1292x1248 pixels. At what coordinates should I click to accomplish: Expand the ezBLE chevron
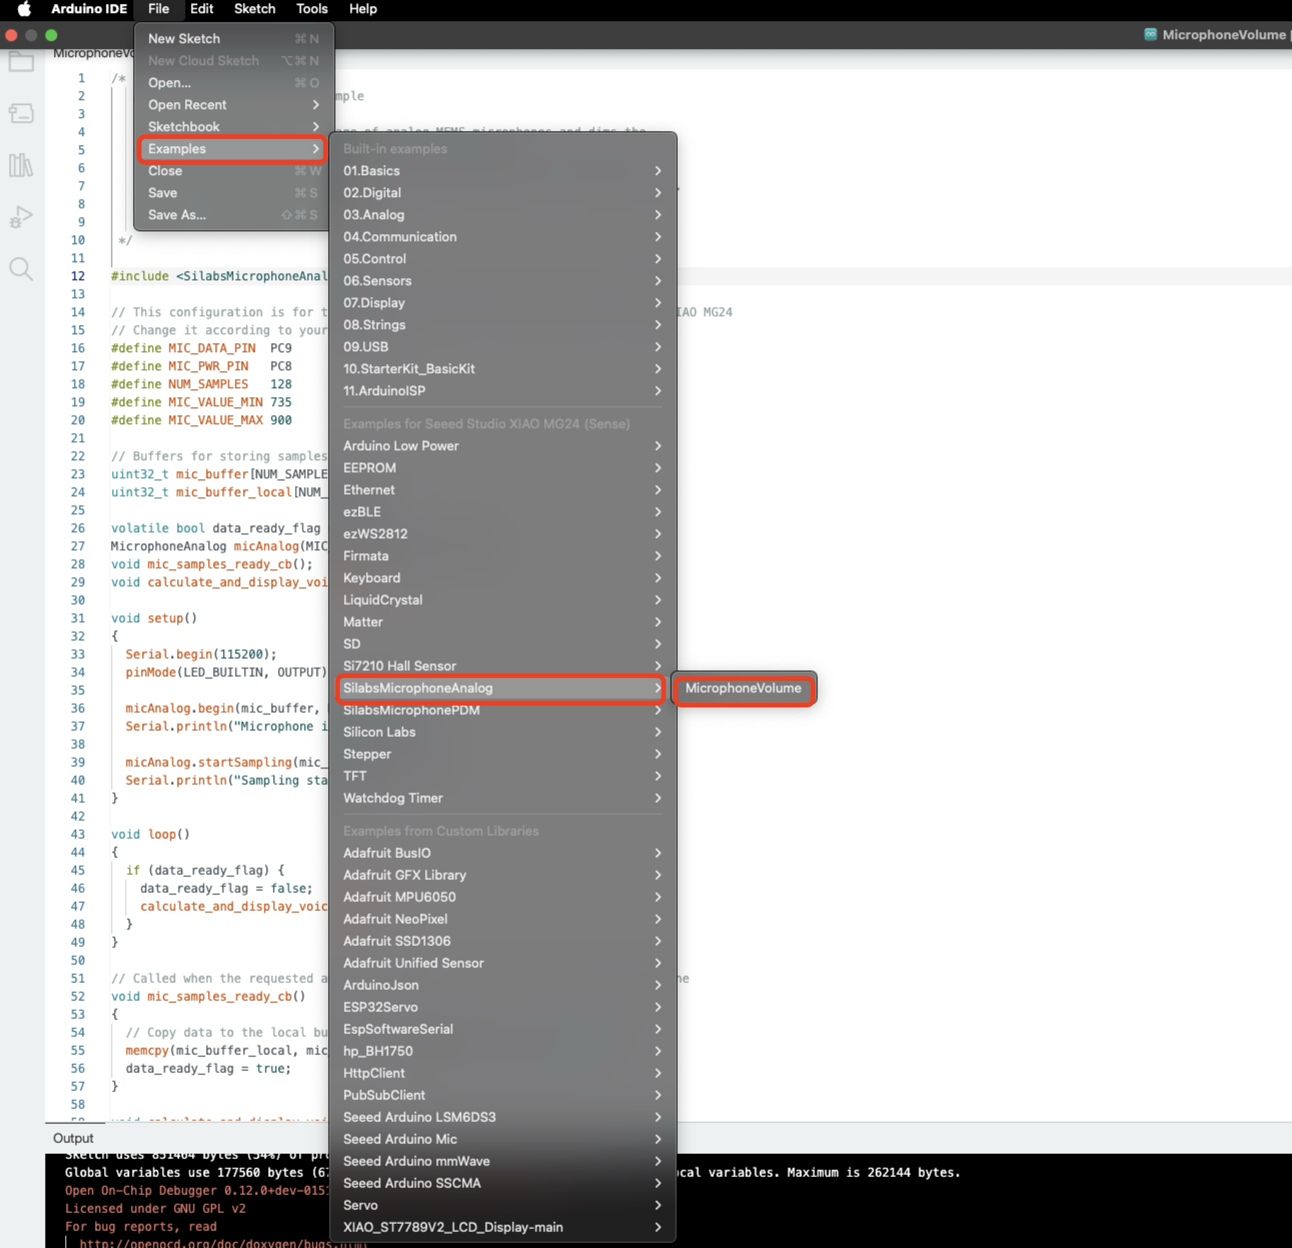point(658,512)
